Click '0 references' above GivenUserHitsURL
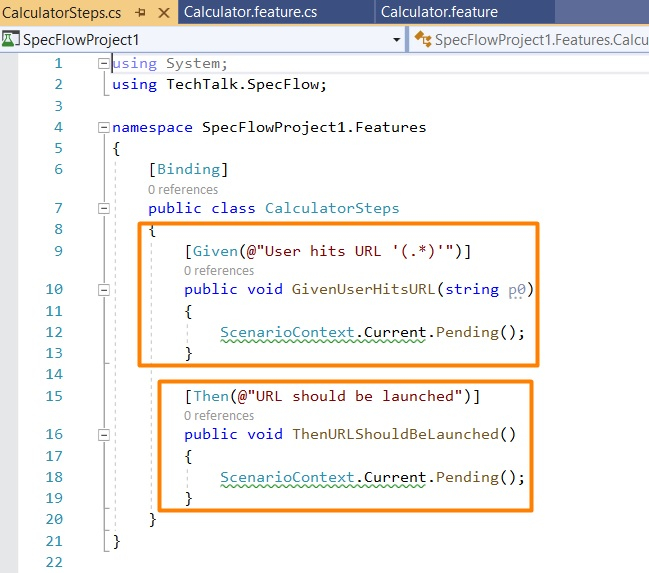 click(219, 270)
